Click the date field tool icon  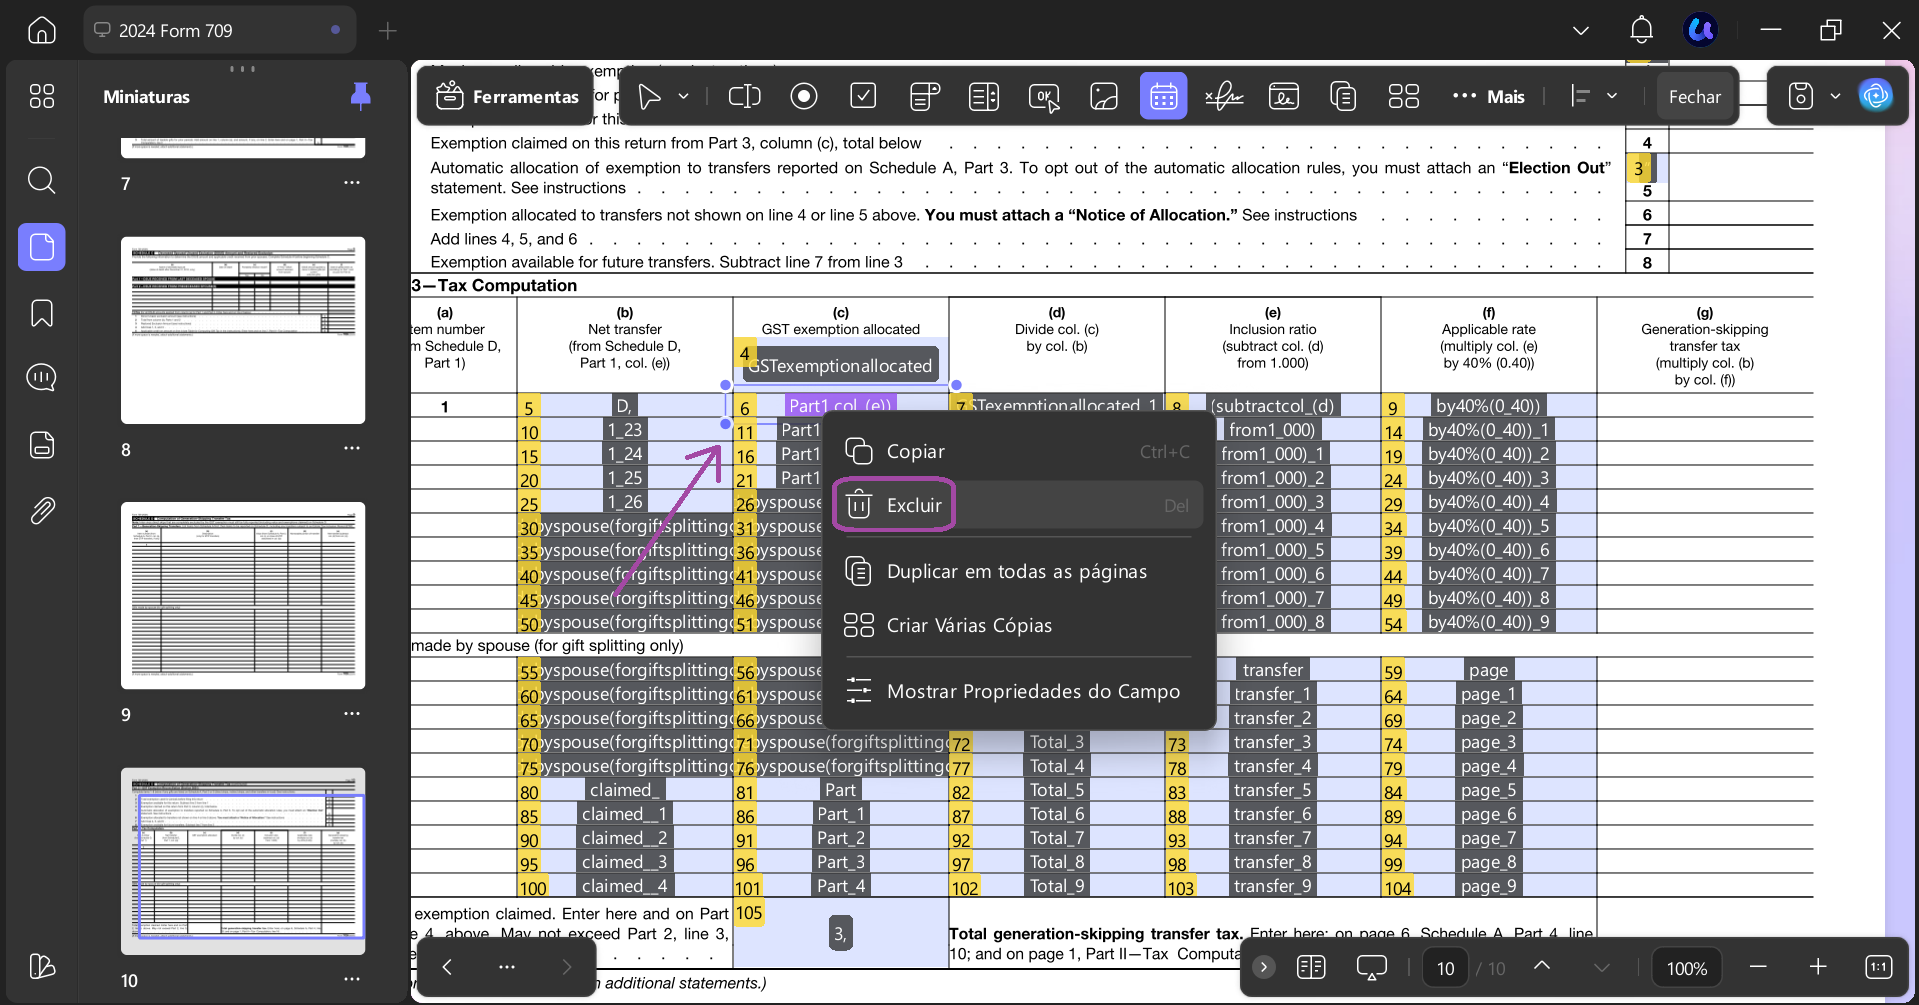[1163, 96]
